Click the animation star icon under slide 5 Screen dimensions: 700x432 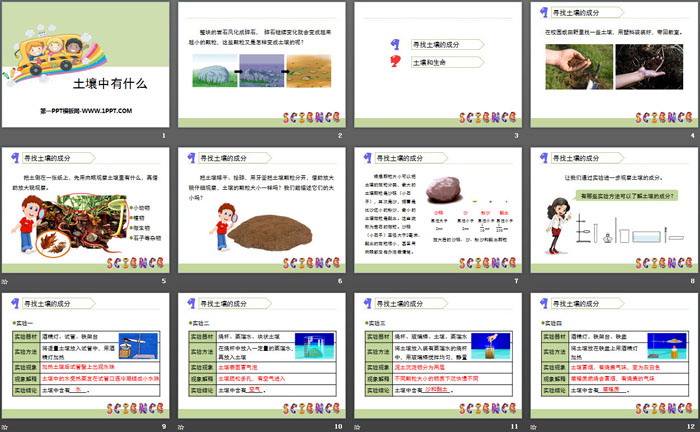pyautogui.click(x=4, y=282)
